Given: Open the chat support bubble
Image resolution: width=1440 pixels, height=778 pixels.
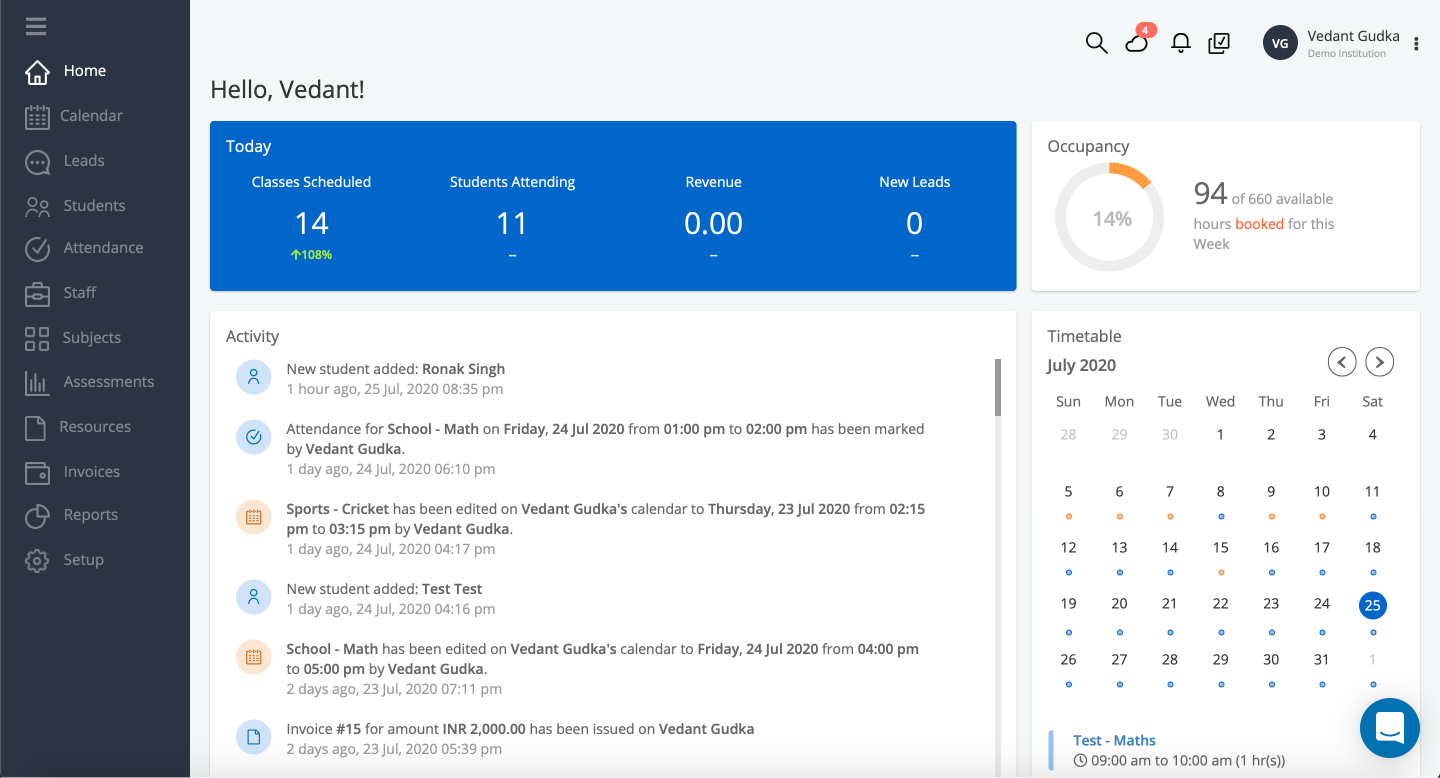Looking at the screenshot, I should tap(1389, 728).
